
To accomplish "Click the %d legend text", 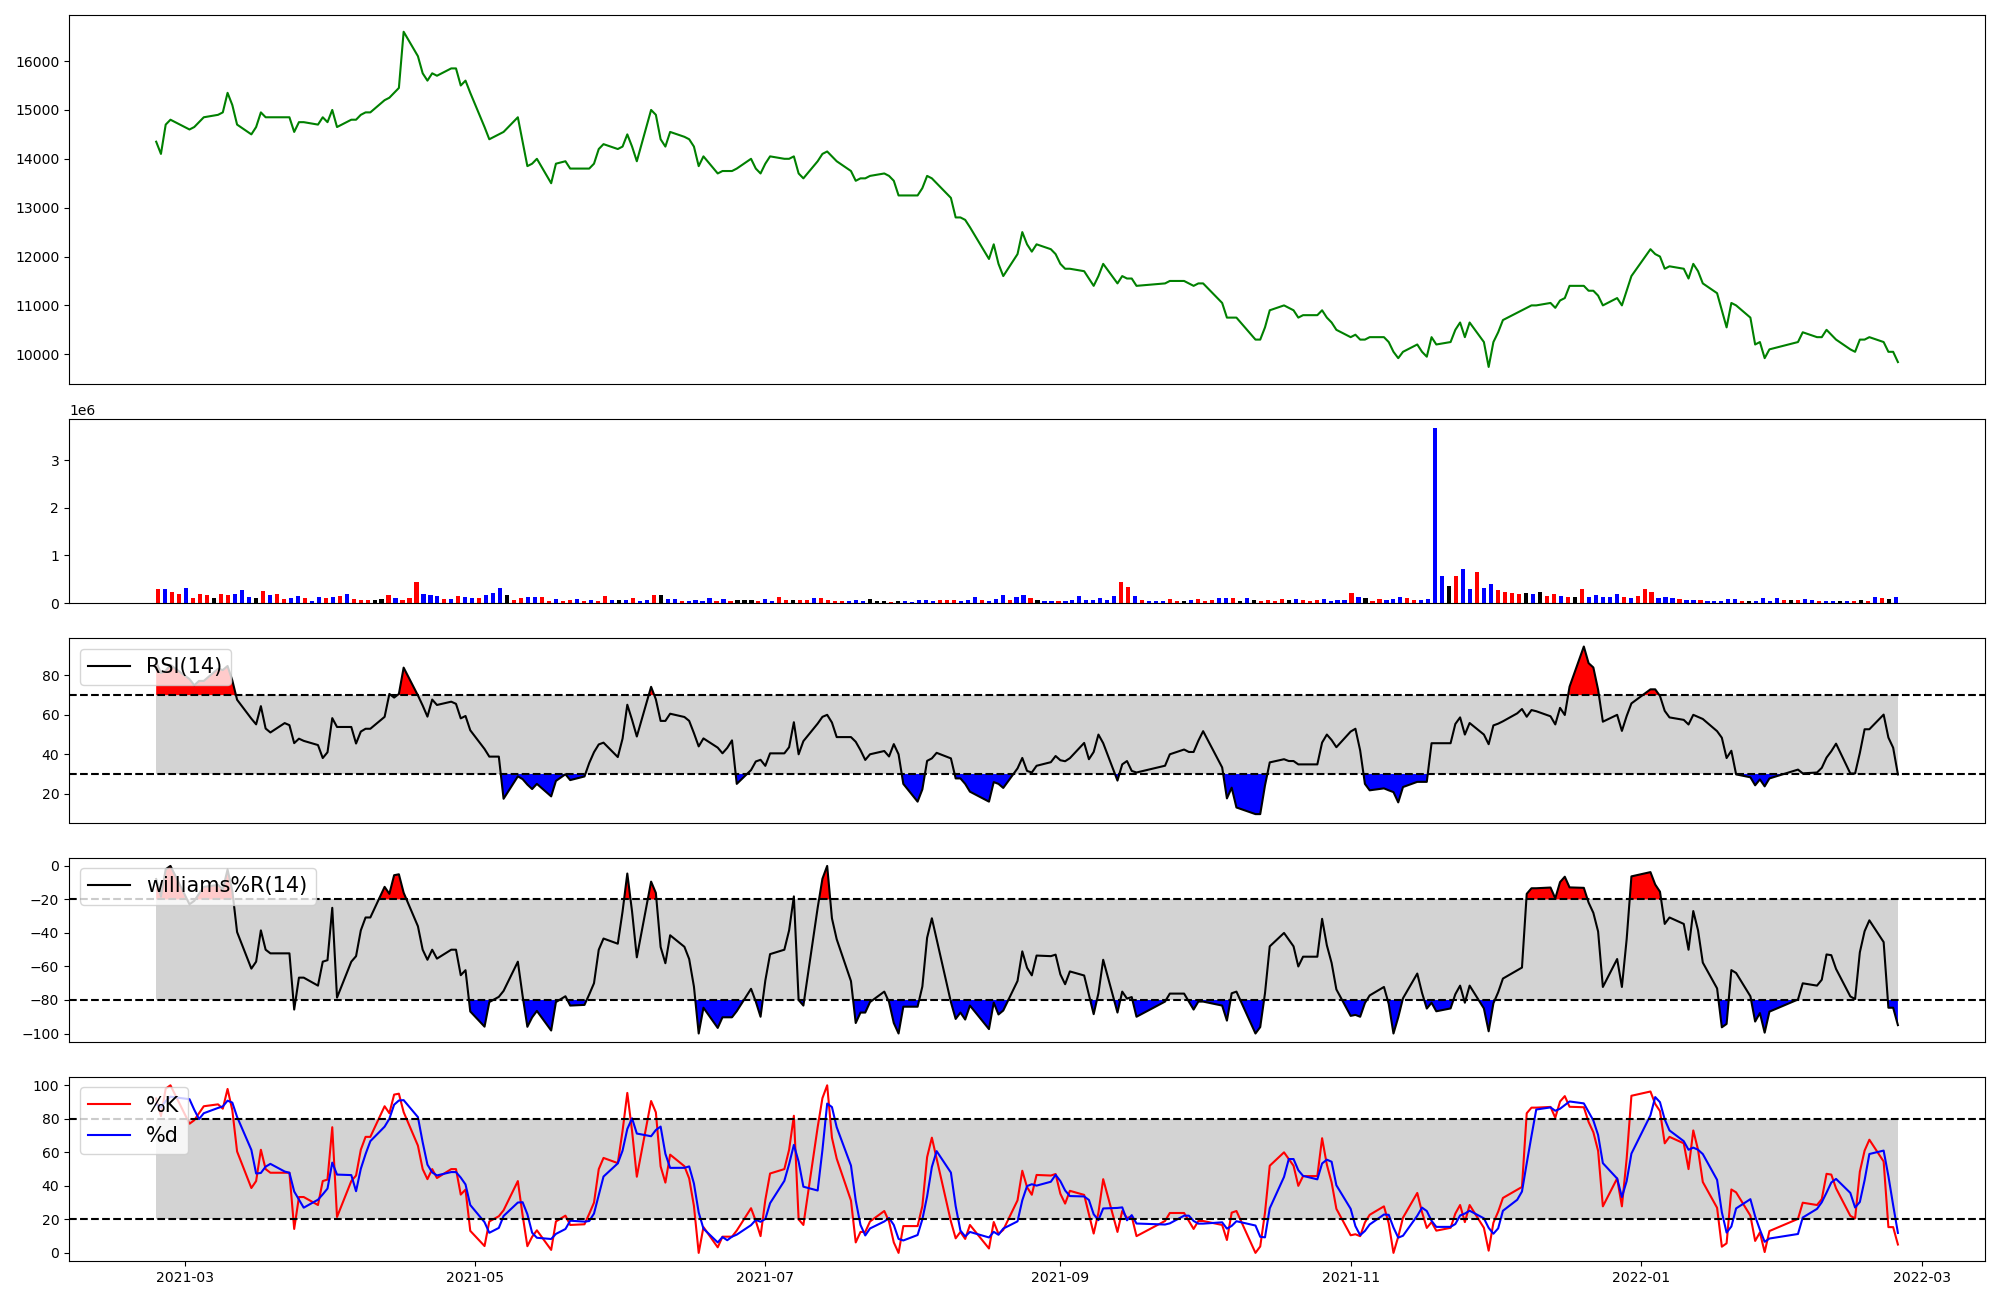I will pyautogui.click(x=162, y=1135).
